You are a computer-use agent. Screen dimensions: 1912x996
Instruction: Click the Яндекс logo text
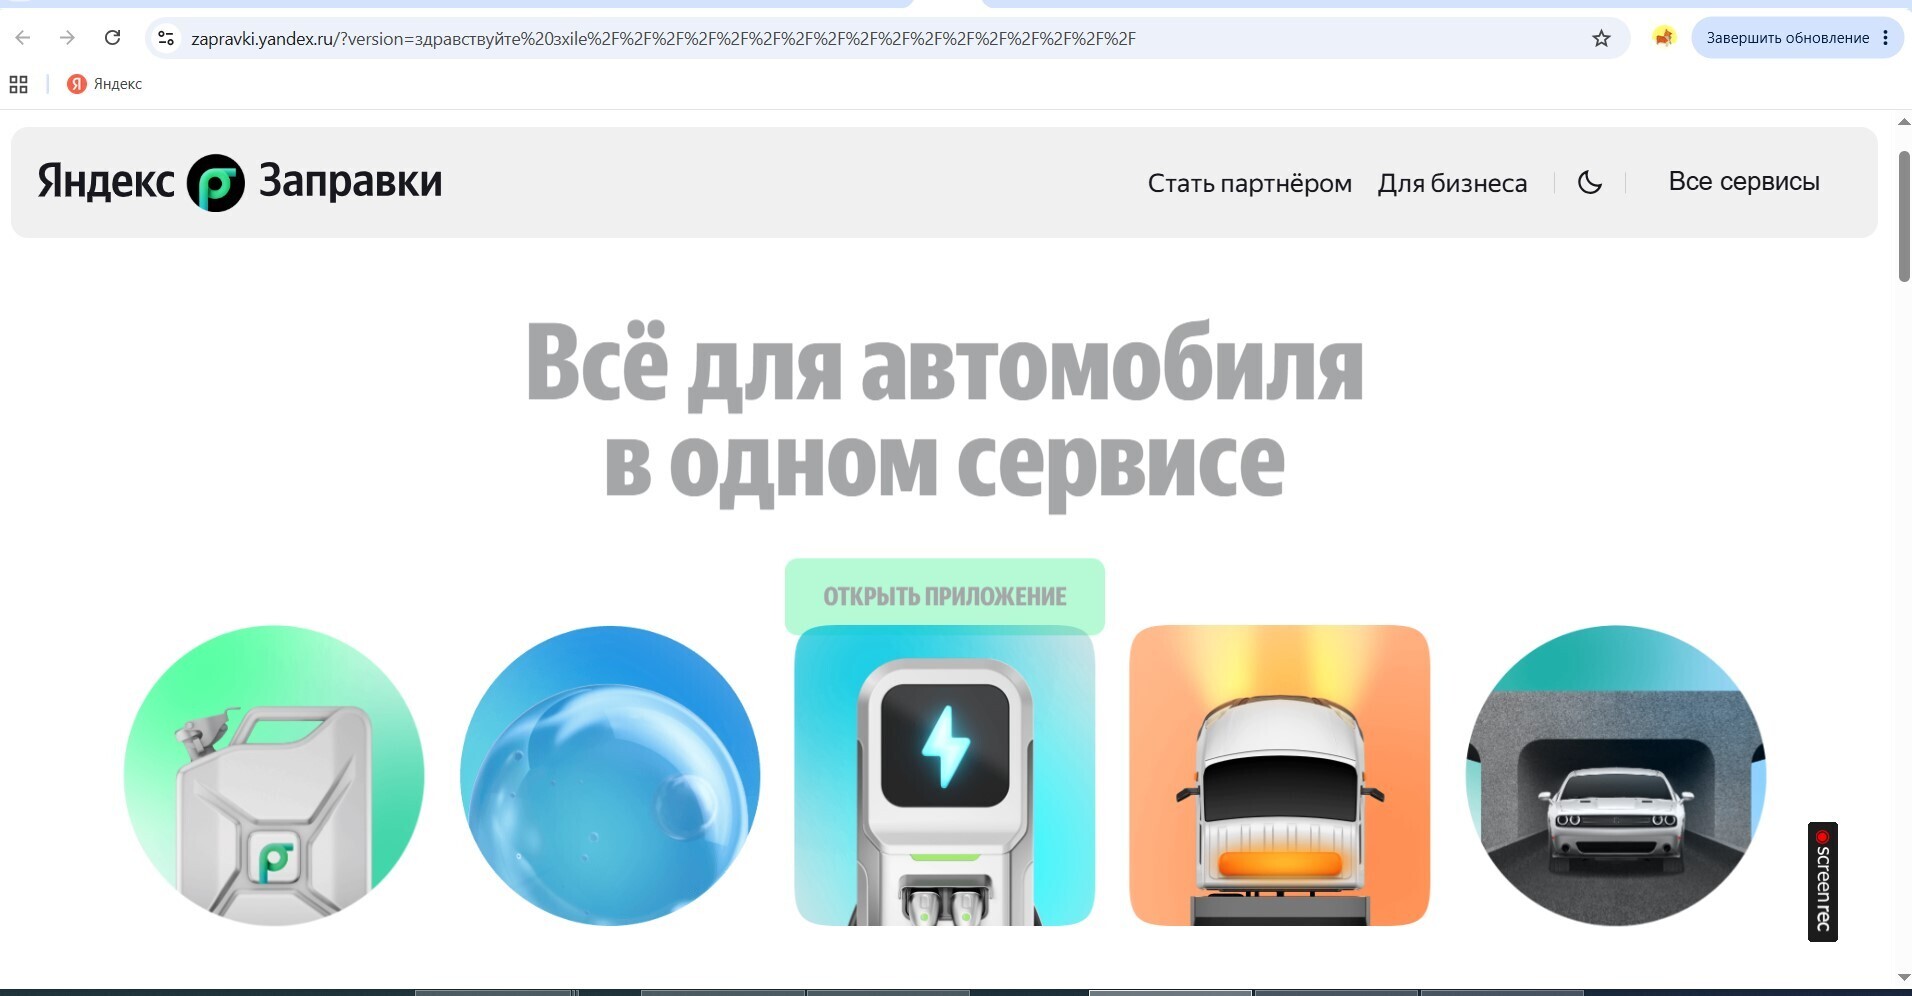(106, 182)
